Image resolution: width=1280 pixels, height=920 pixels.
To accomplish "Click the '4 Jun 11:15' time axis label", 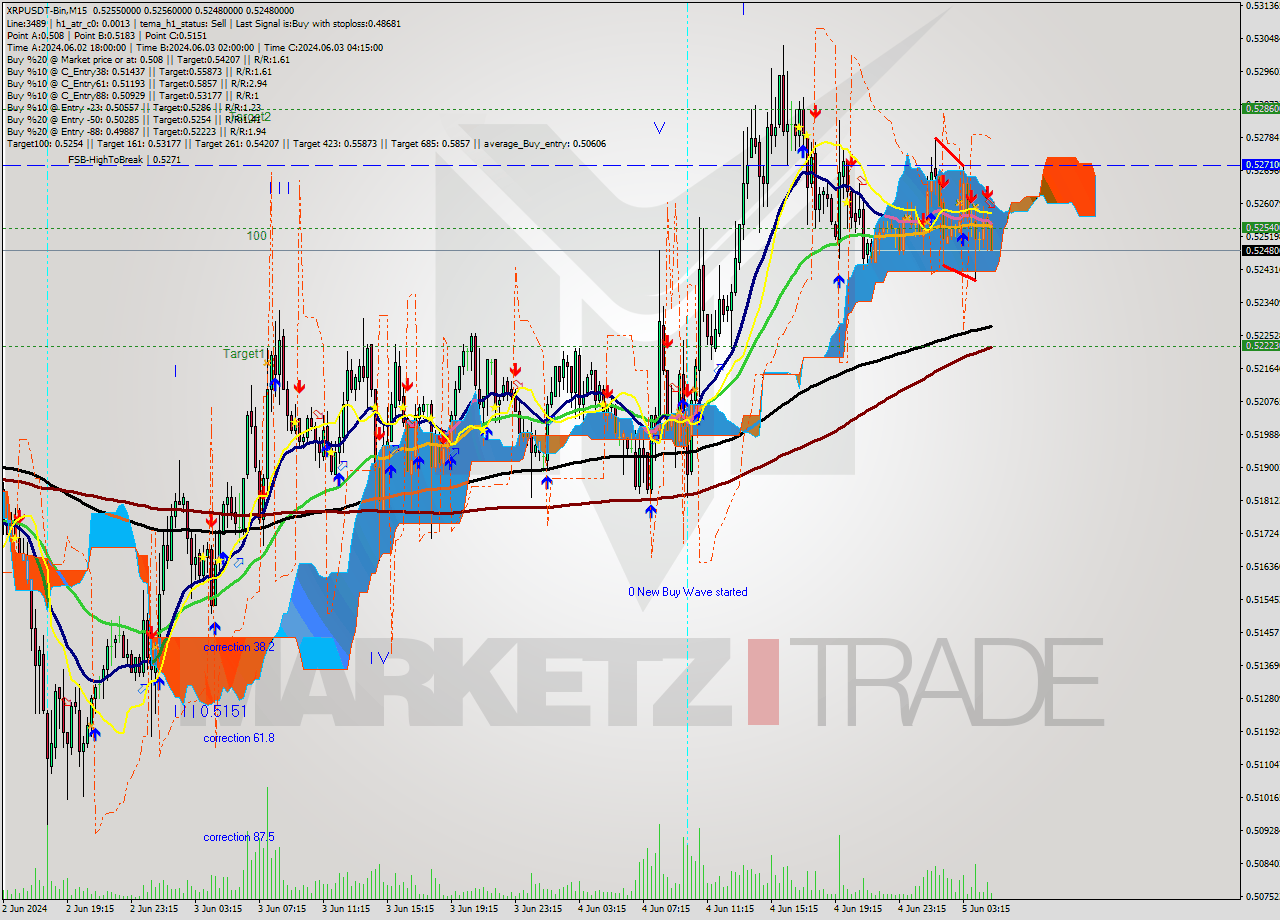I will pyautogui.click(x=730, y=909).
